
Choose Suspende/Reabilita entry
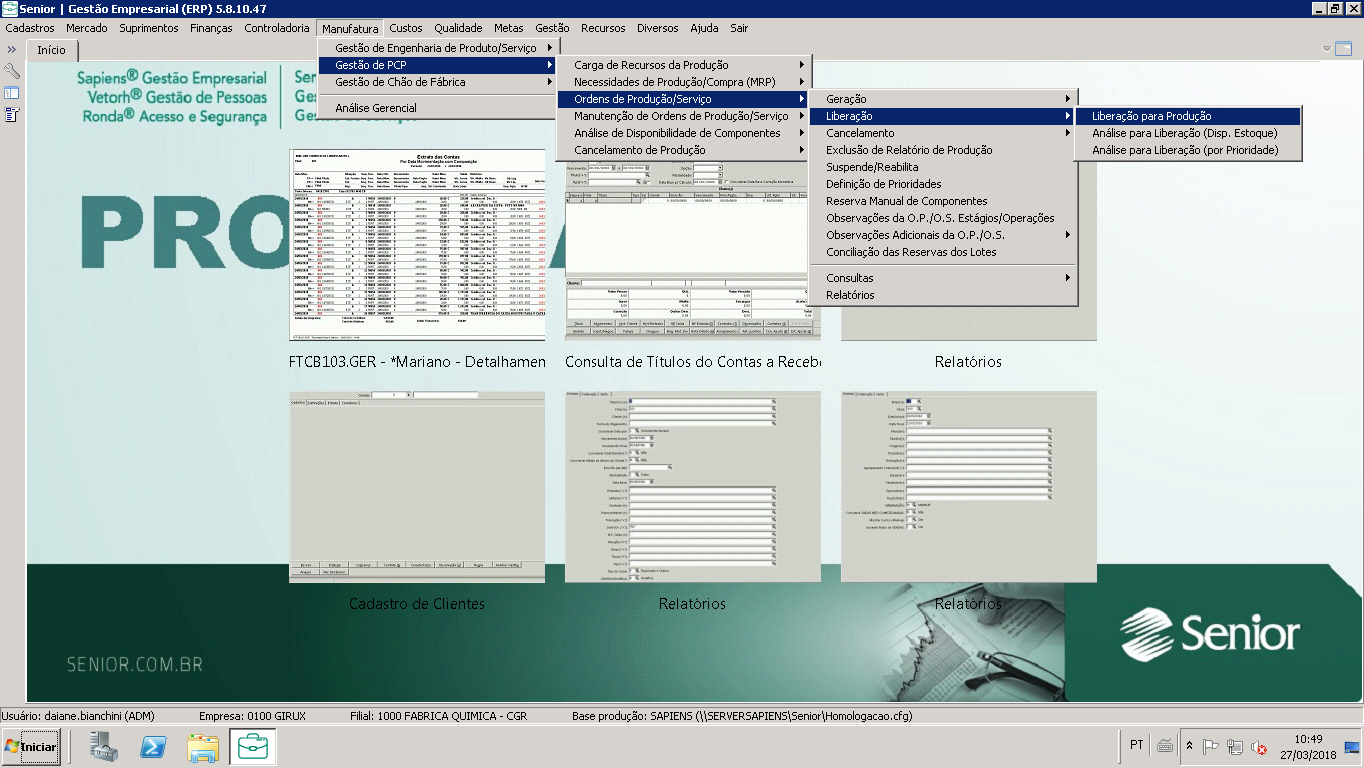(943, 167)
